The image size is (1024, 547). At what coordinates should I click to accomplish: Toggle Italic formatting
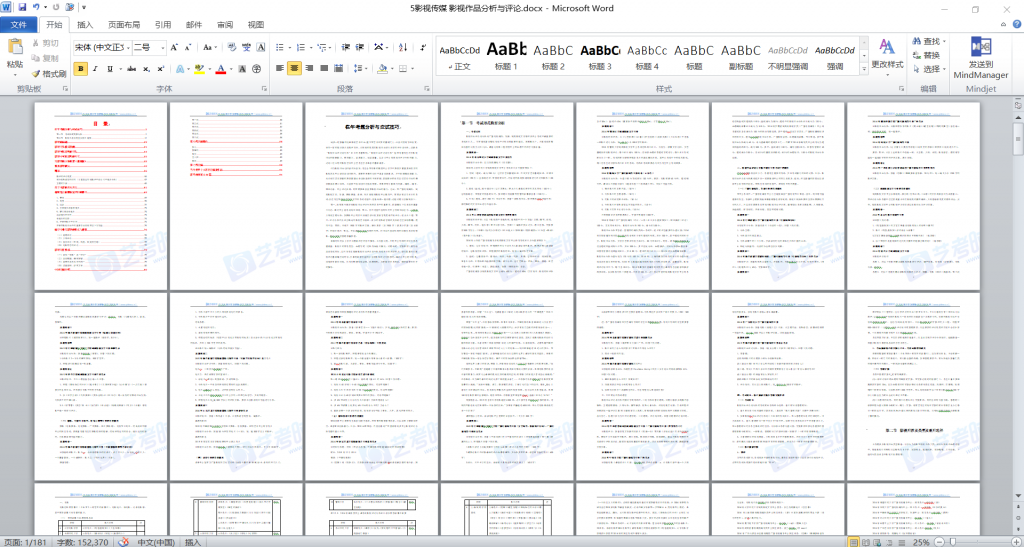[x=97, y=69]
